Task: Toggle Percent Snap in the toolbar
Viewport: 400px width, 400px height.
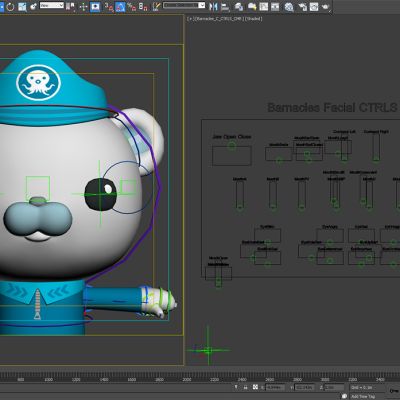Action: pyautogui.click(x=131, y=6)
